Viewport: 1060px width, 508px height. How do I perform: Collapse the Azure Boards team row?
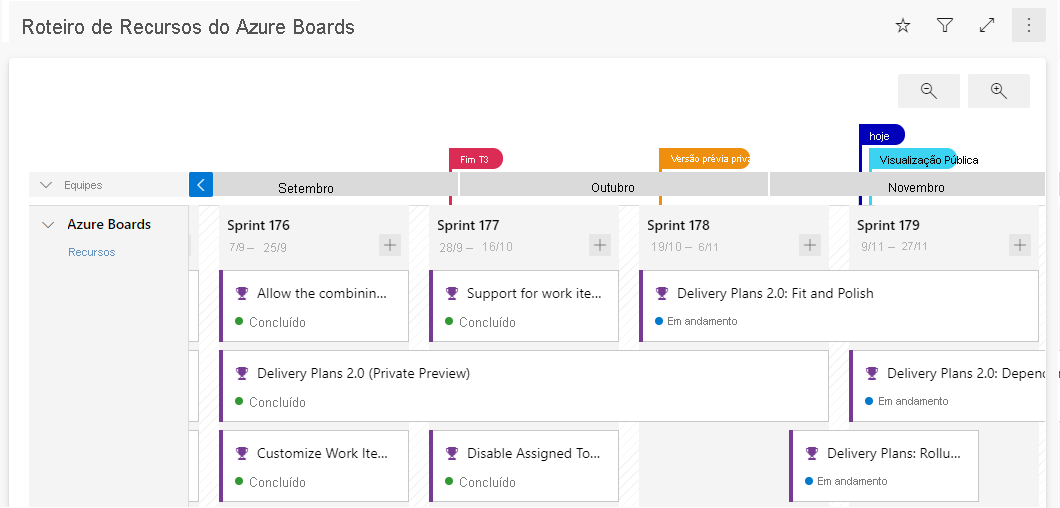(47, 225)
